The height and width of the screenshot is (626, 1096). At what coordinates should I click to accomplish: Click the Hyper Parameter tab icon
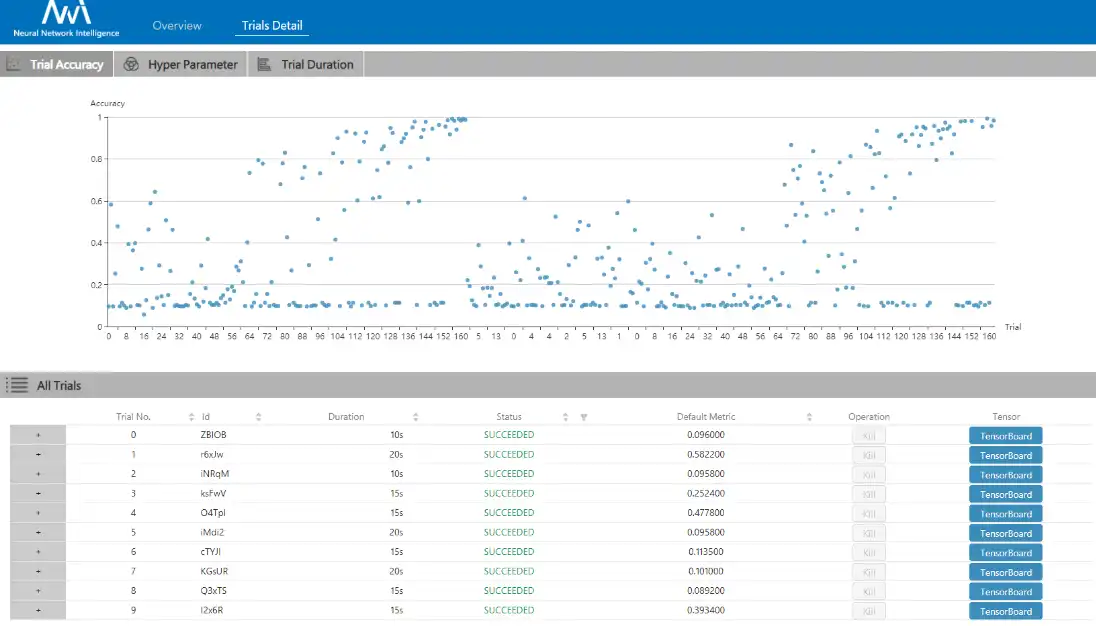point(130,65)
